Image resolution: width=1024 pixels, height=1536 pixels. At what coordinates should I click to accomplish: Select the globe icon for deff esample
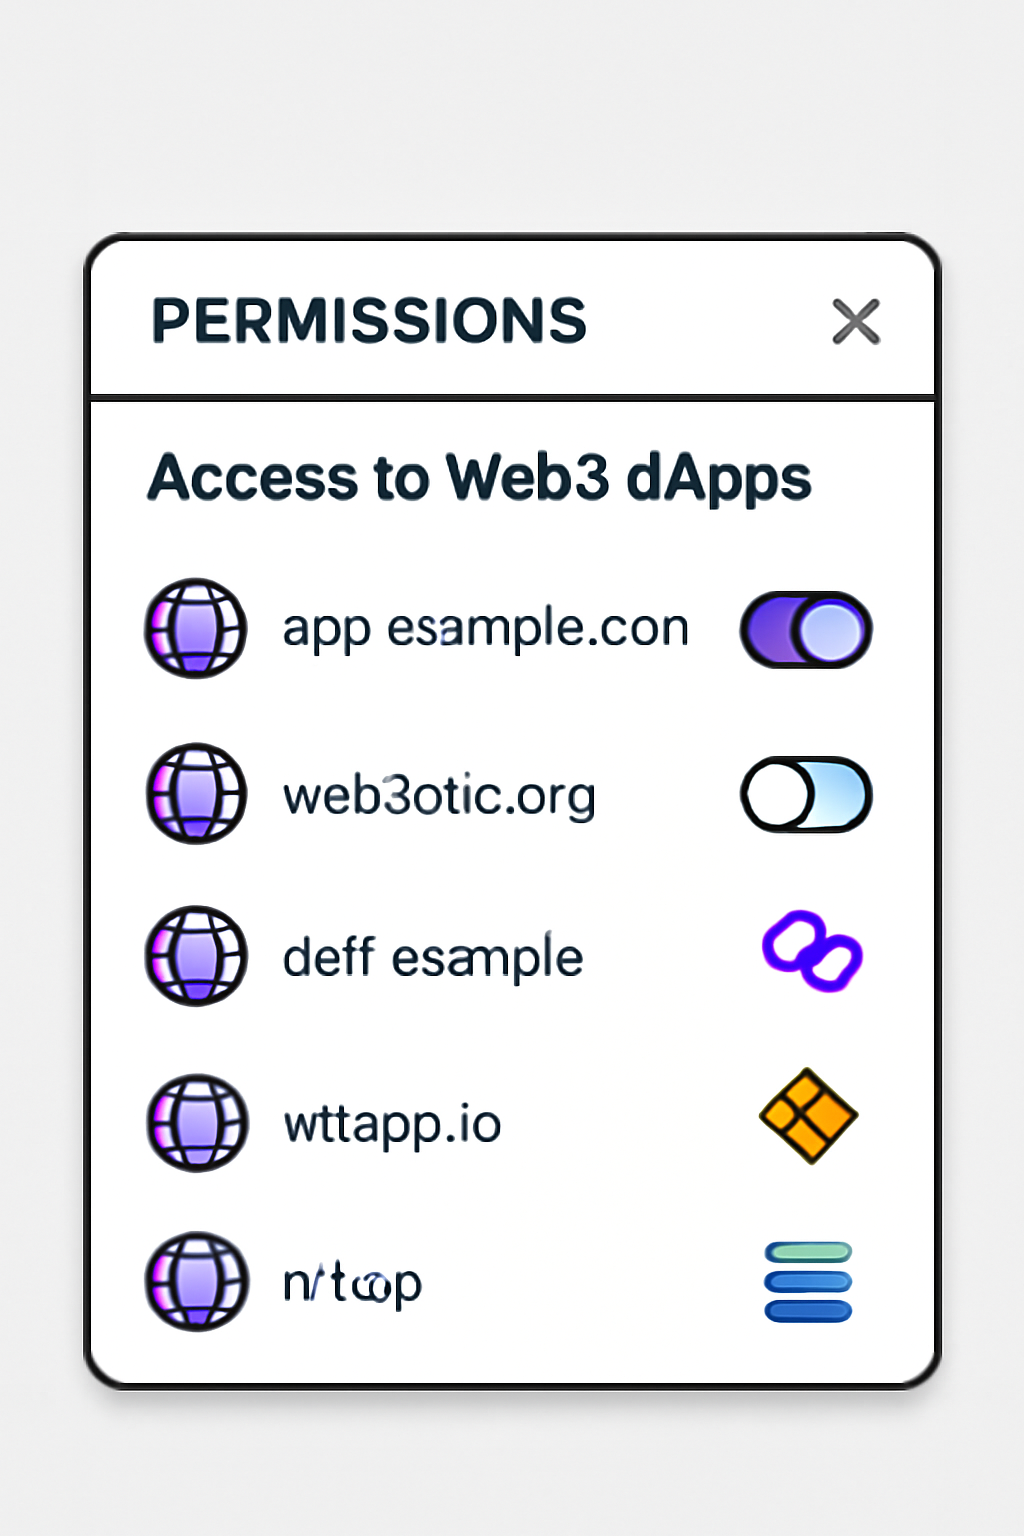pos(196,956)
